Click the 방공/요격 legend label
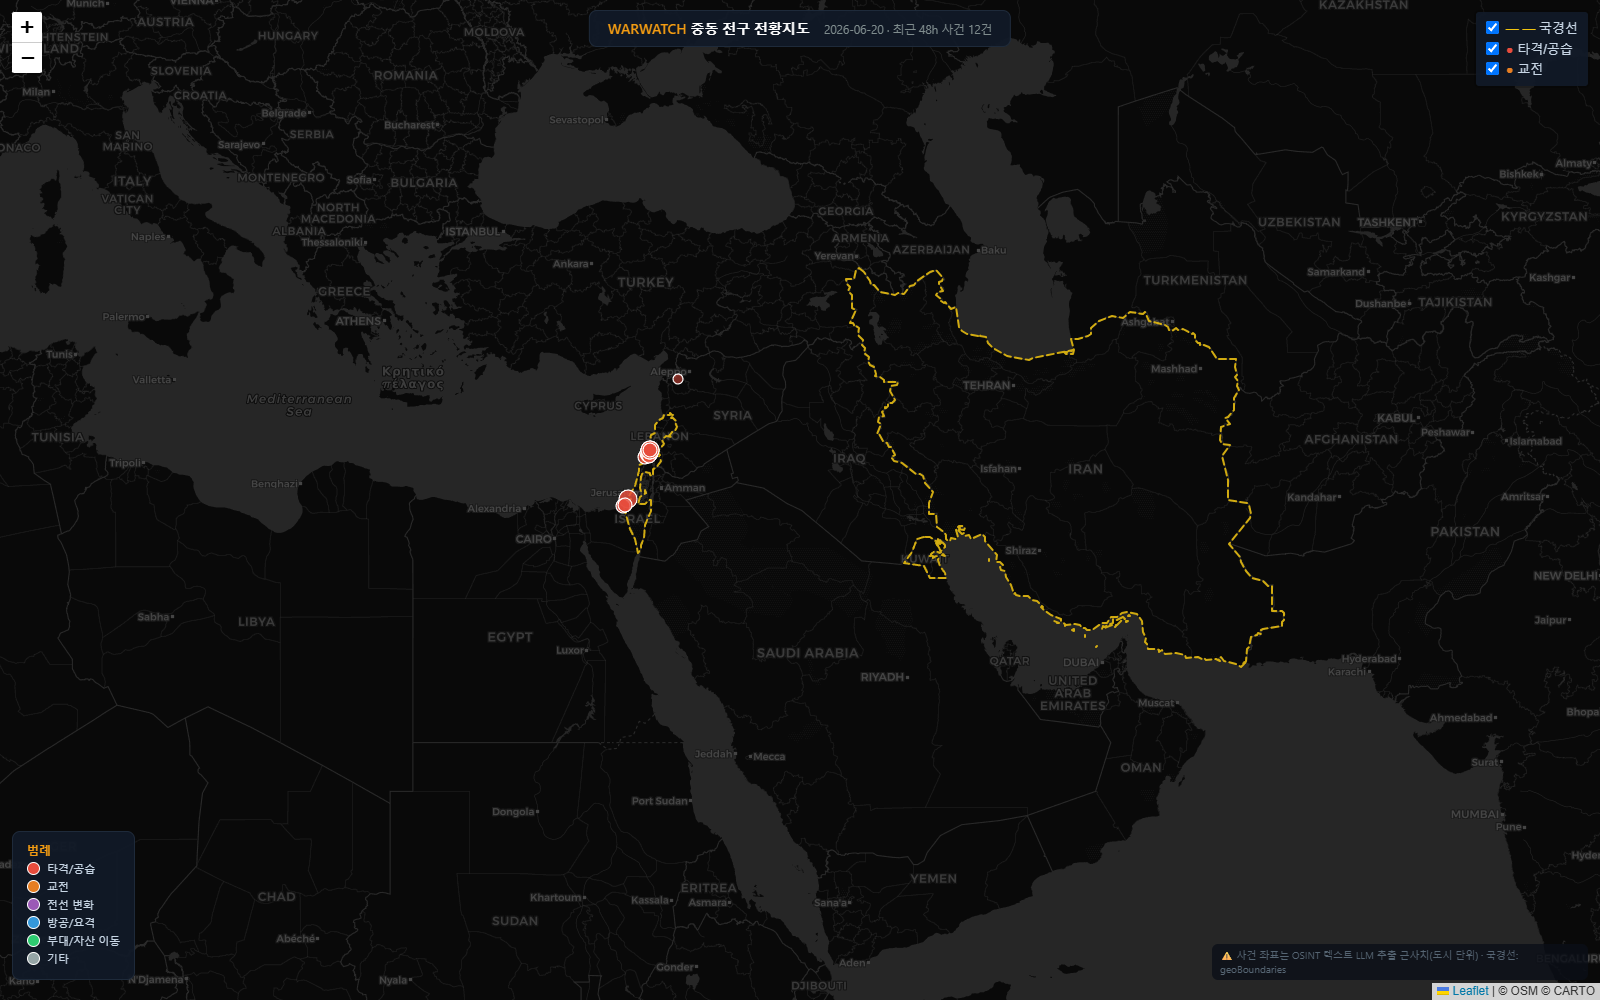 [x=71, y=923]
